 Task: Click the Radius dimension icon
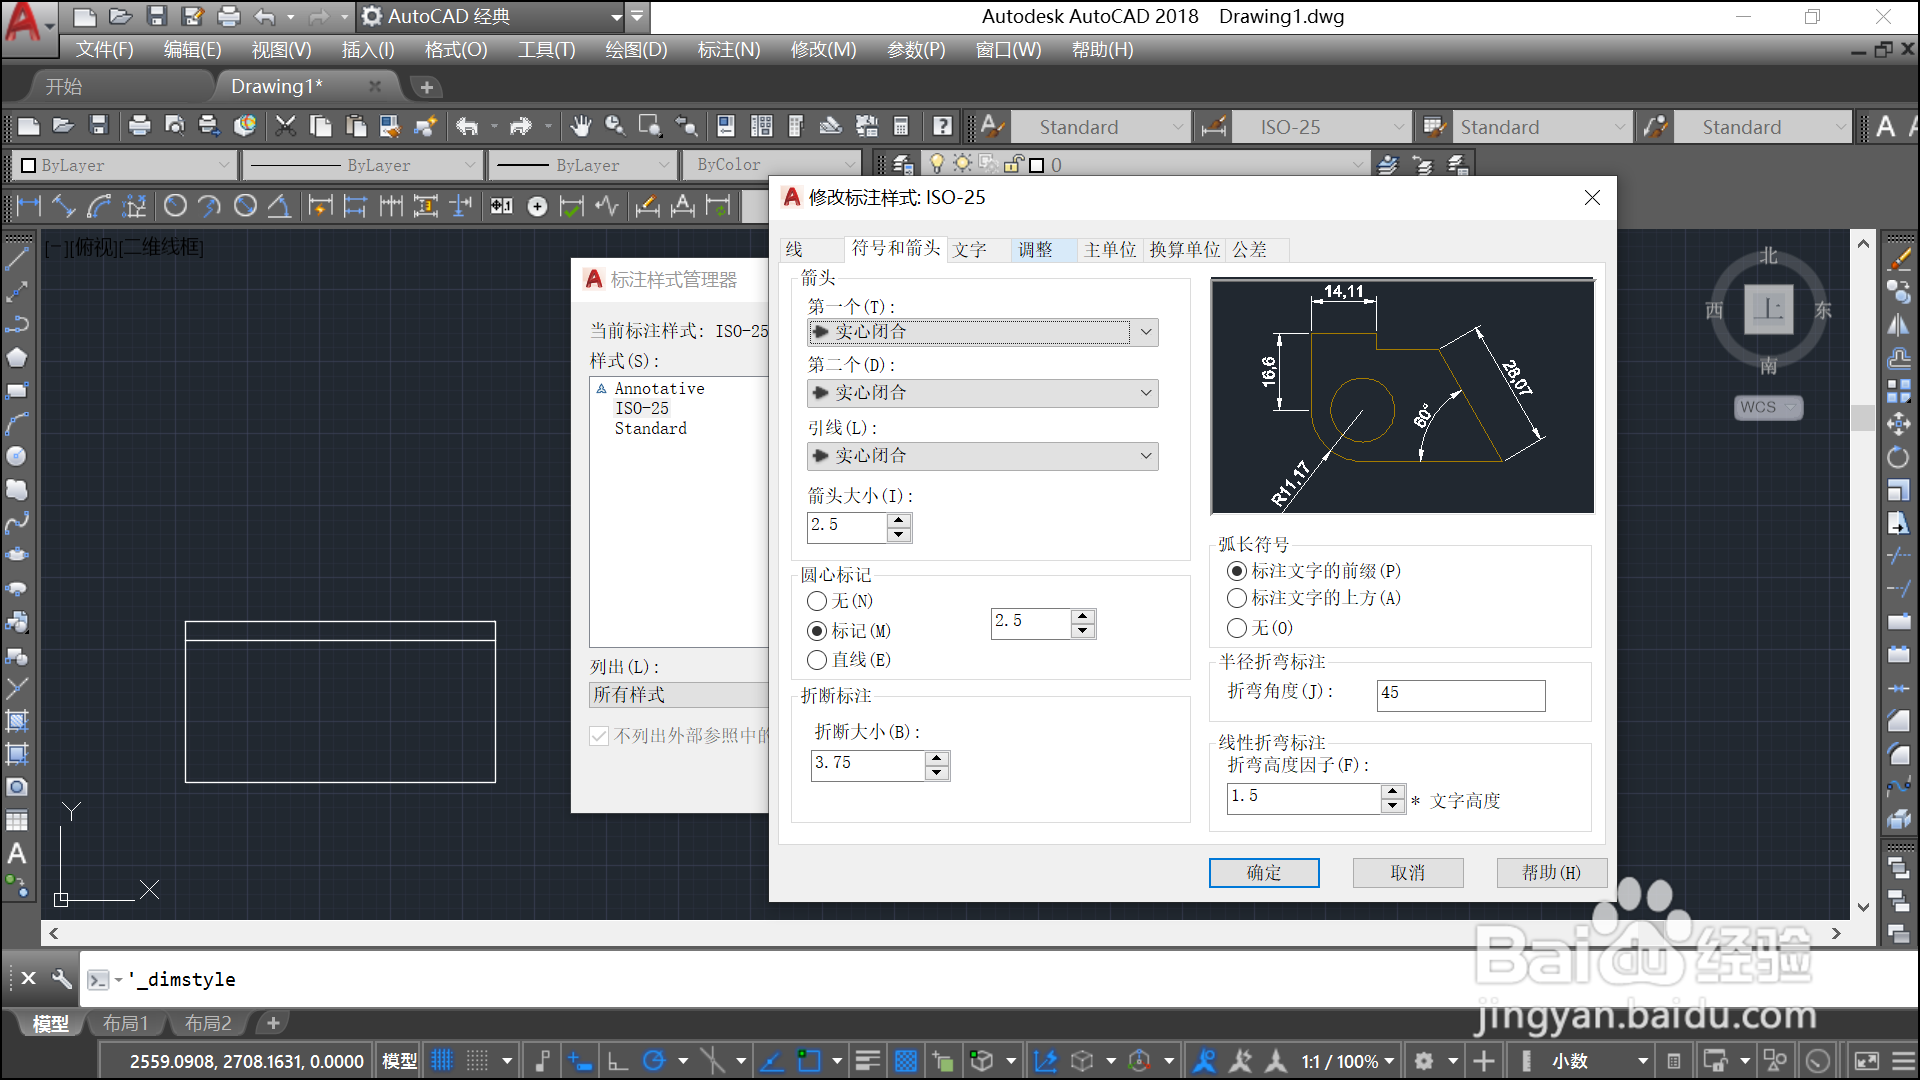(x=175, y=206)
